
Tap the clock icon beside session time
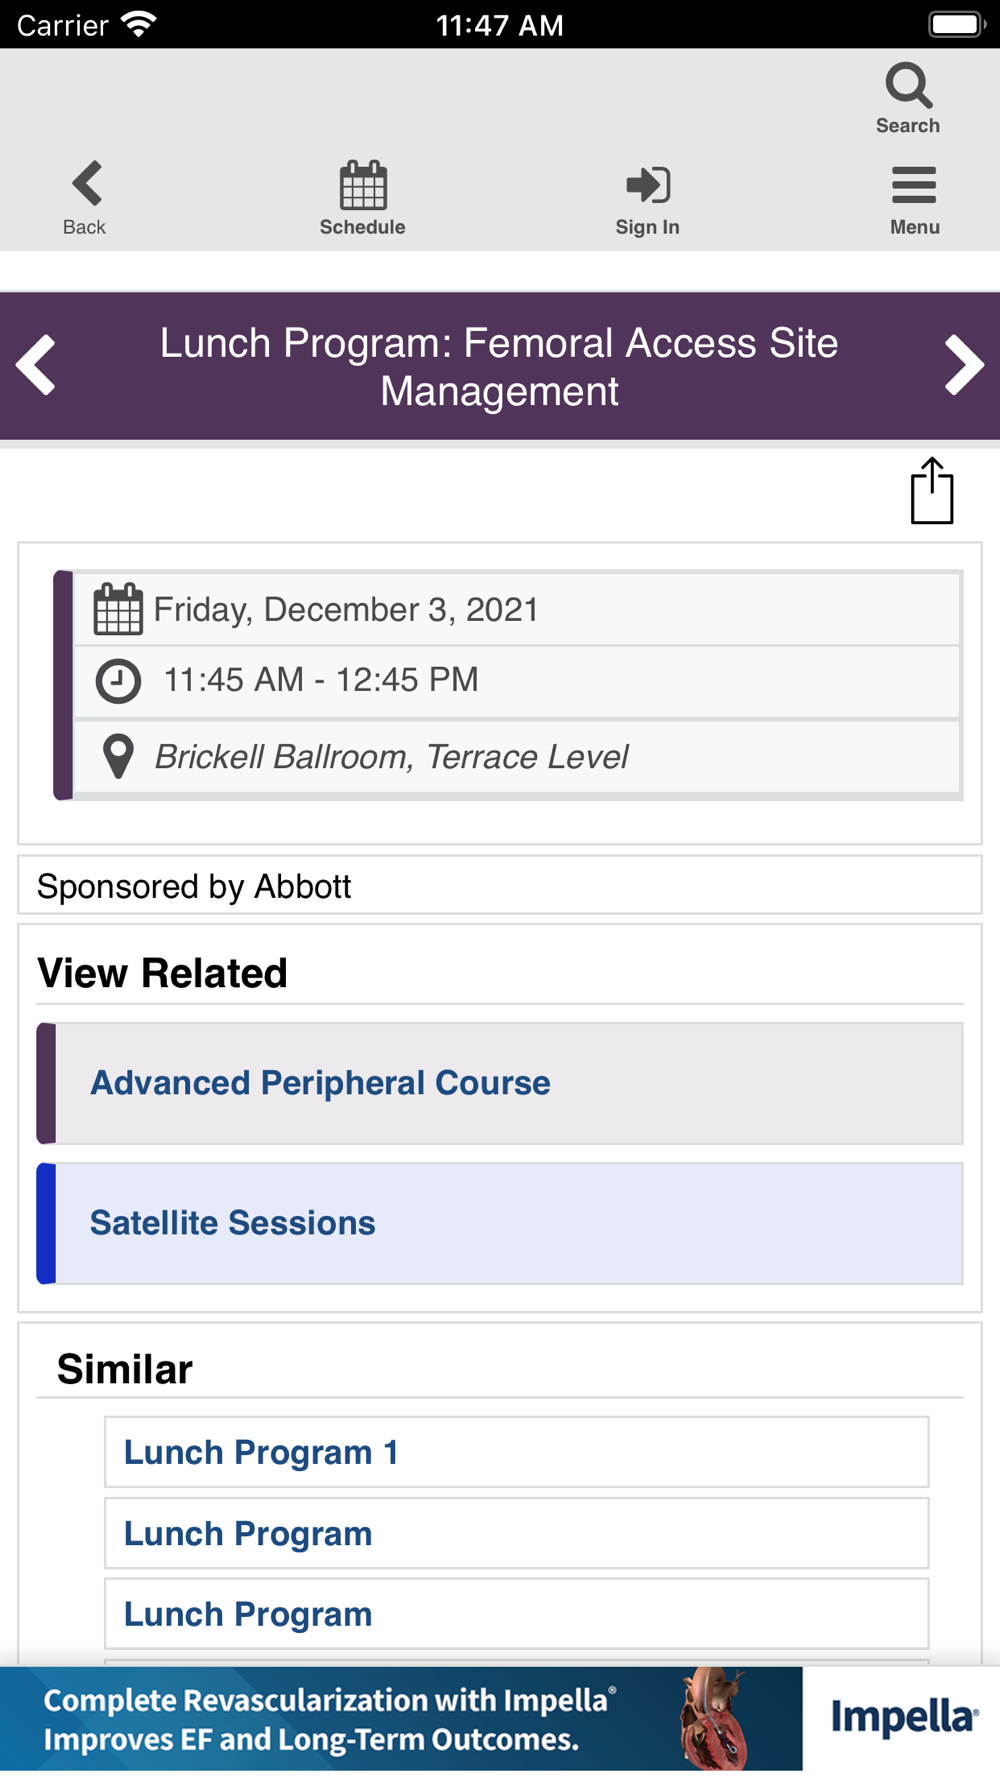pos(118,681)
